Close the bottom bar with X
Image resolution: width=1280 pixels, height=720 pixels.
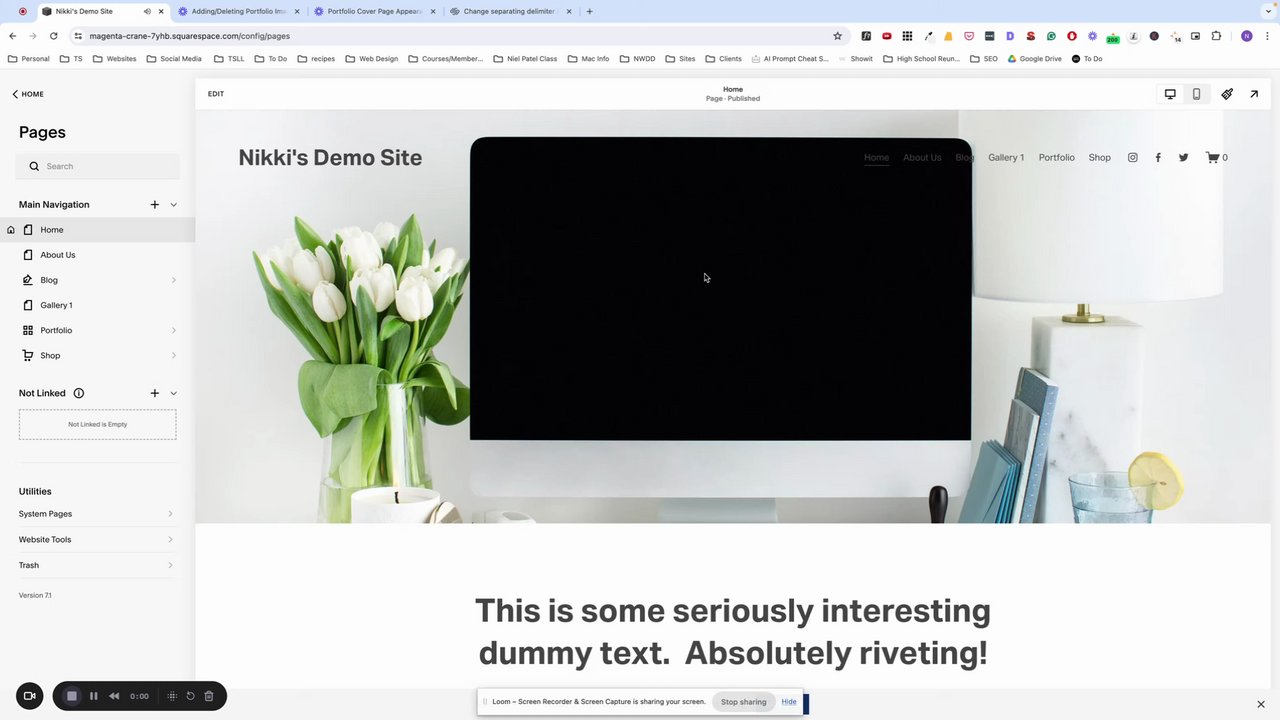[1261, 704]
